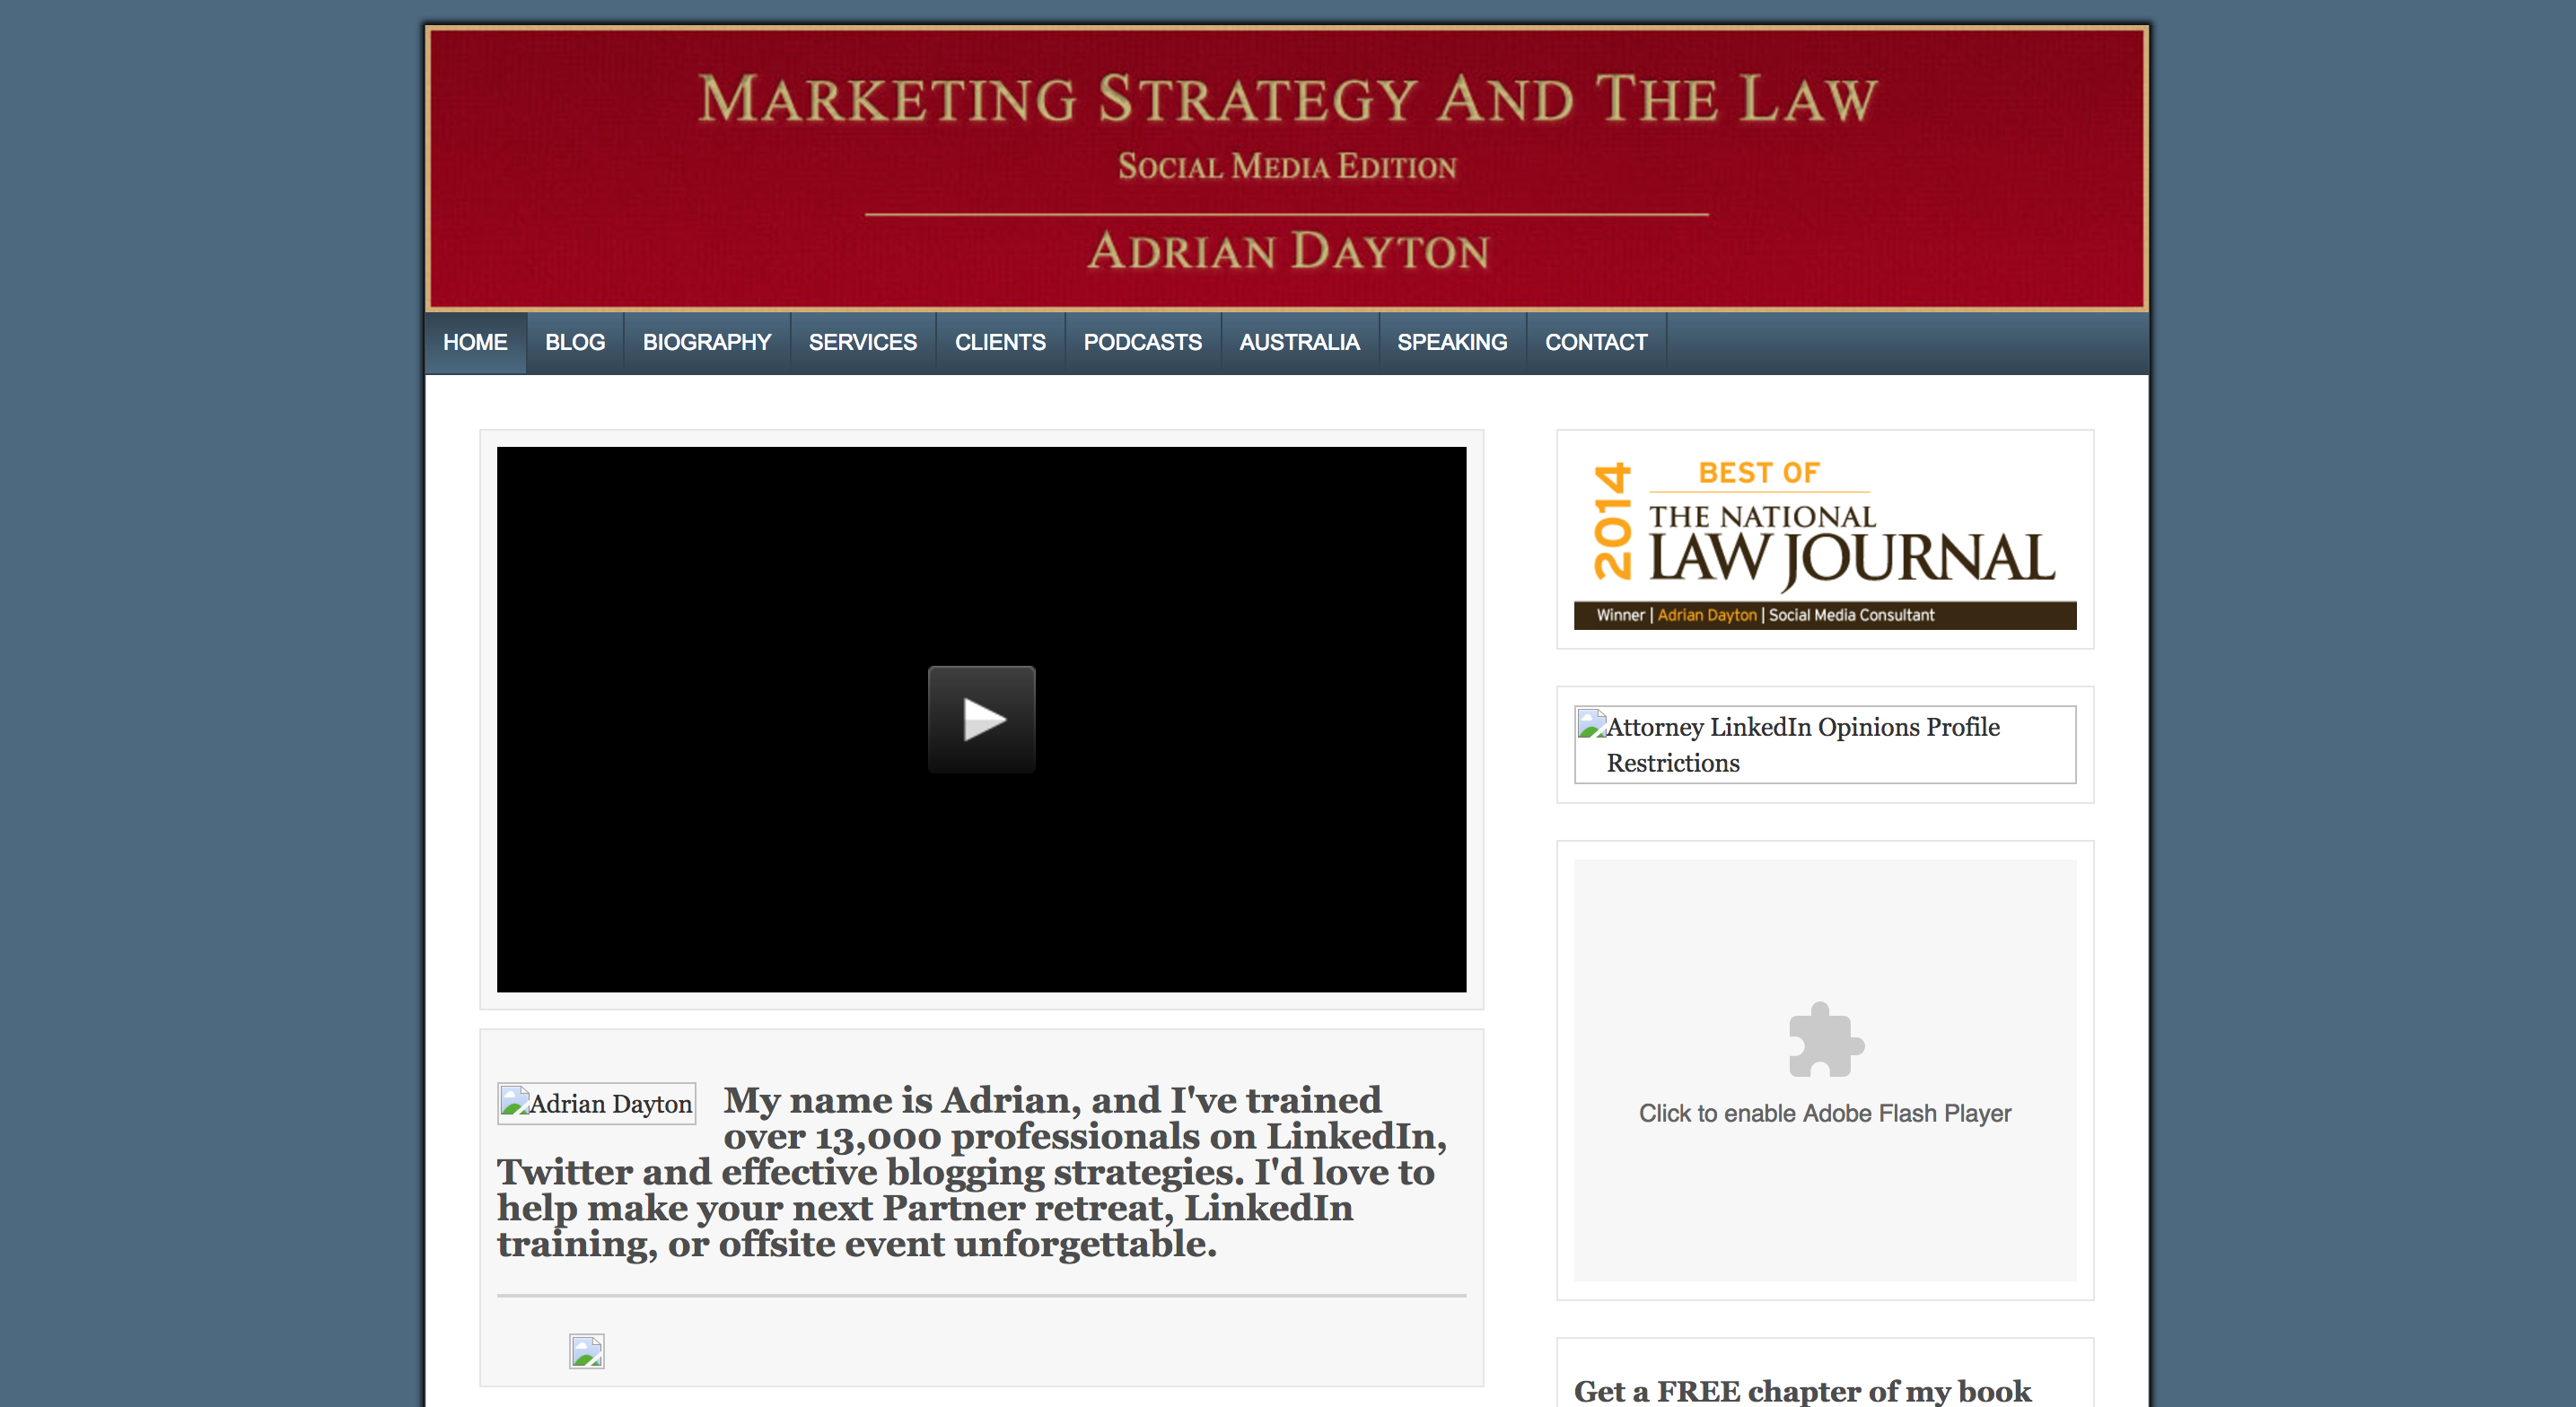Navigate to the CLIENTS page
The width and height of the screenshot is (2576, 1407).
(1000, 342)
